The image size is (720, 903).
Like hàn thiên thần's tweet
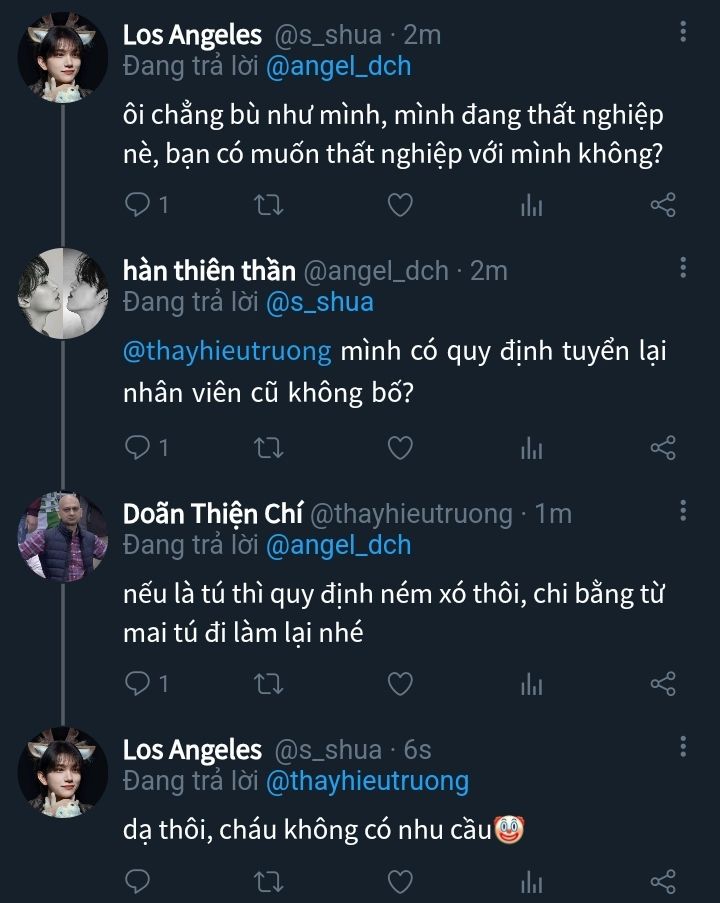click(400, 448)
